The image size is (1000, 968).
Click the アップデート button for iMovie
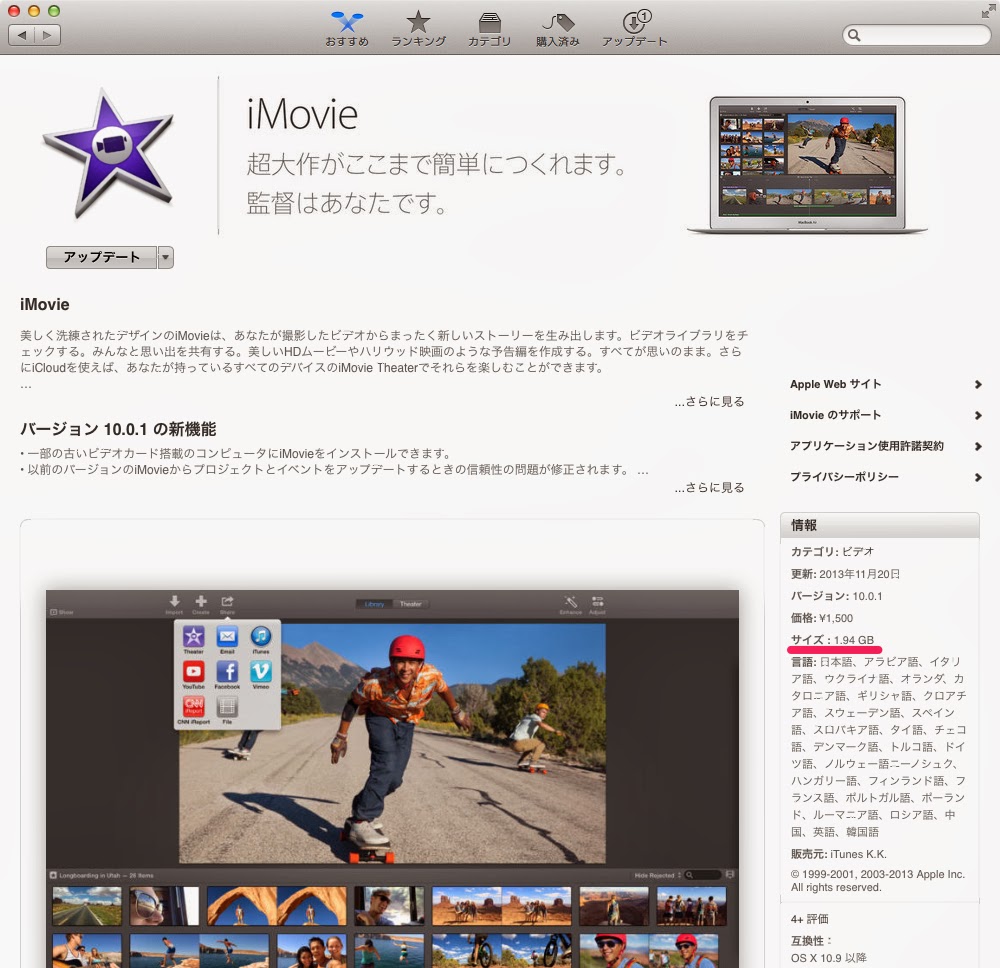(101, 257)
